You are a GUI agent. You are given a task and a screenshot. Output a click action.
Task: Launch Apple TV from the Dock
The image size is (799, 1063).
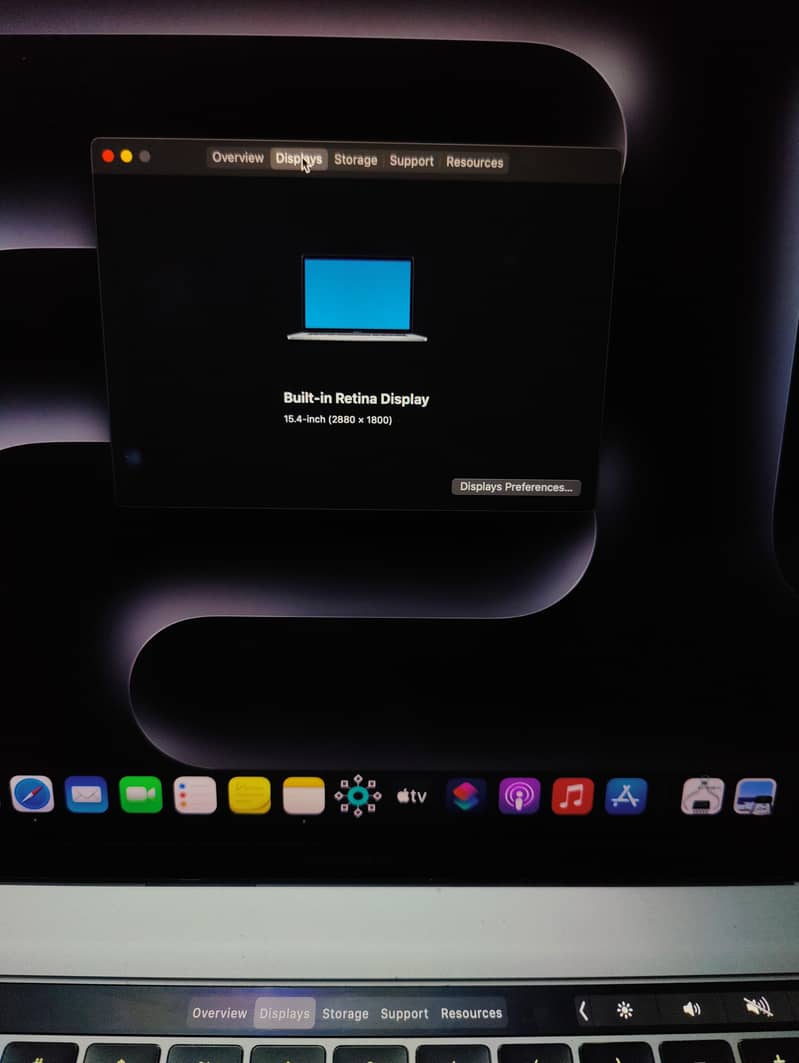coord(412,796)
